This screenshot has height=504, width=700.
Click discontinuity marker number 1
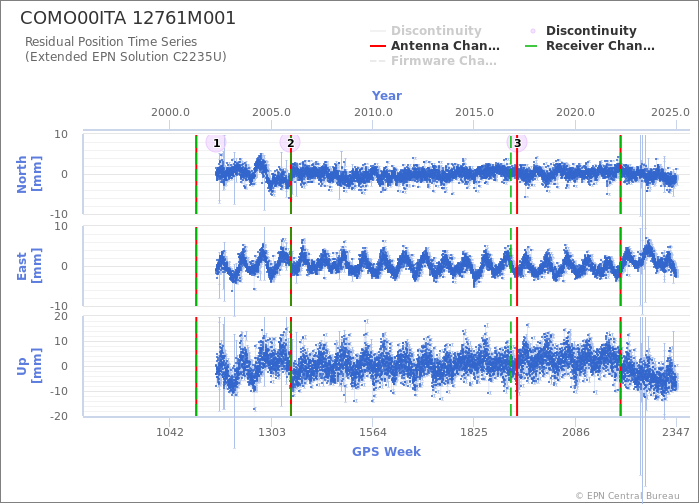click(x=216, y=143)
